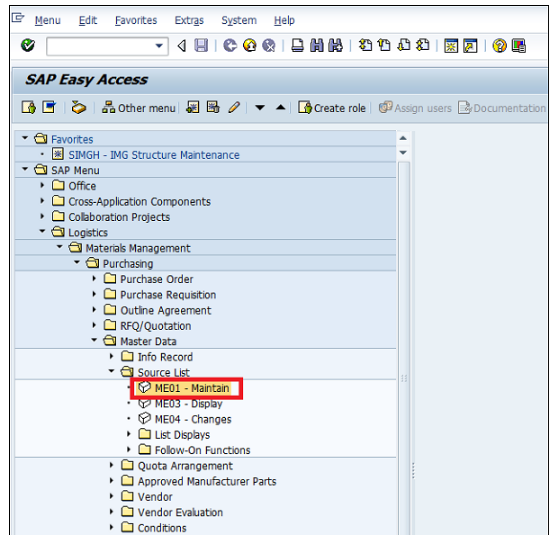Click the Save diskette icon

201,46
